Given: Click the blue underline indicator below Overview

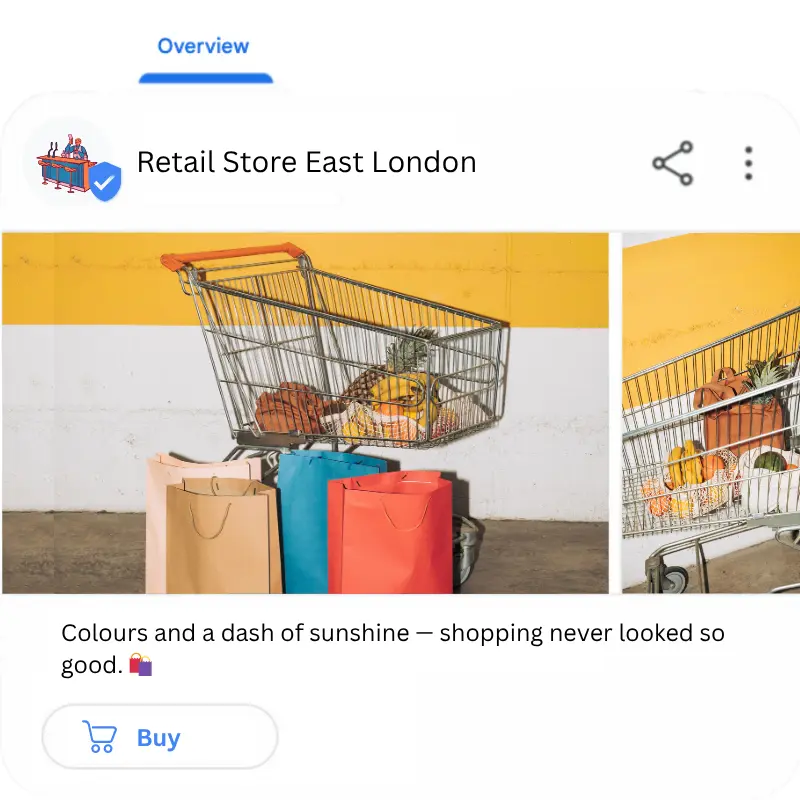Looking at the screenshot, I should (x=206, y=78).
